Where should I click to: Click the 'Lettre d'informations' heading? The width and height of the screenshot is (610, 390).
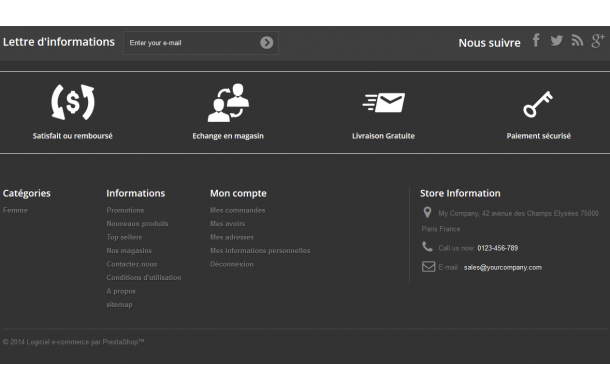pyautogui.click(x=59, y=42)
